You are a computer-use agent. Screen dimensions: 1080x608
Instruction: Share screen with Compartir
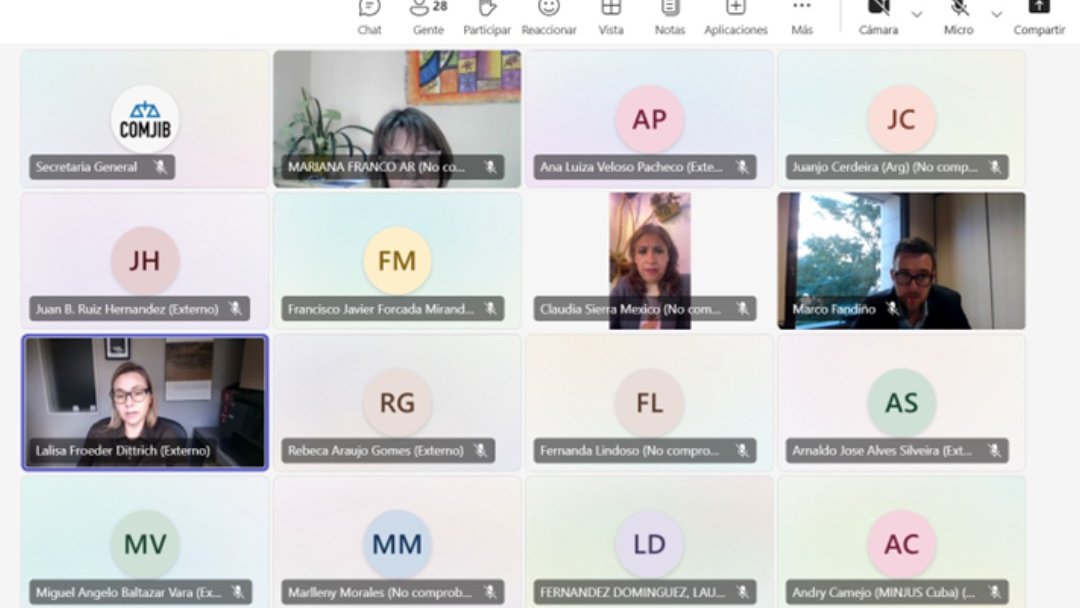[x=1039, y=17]
